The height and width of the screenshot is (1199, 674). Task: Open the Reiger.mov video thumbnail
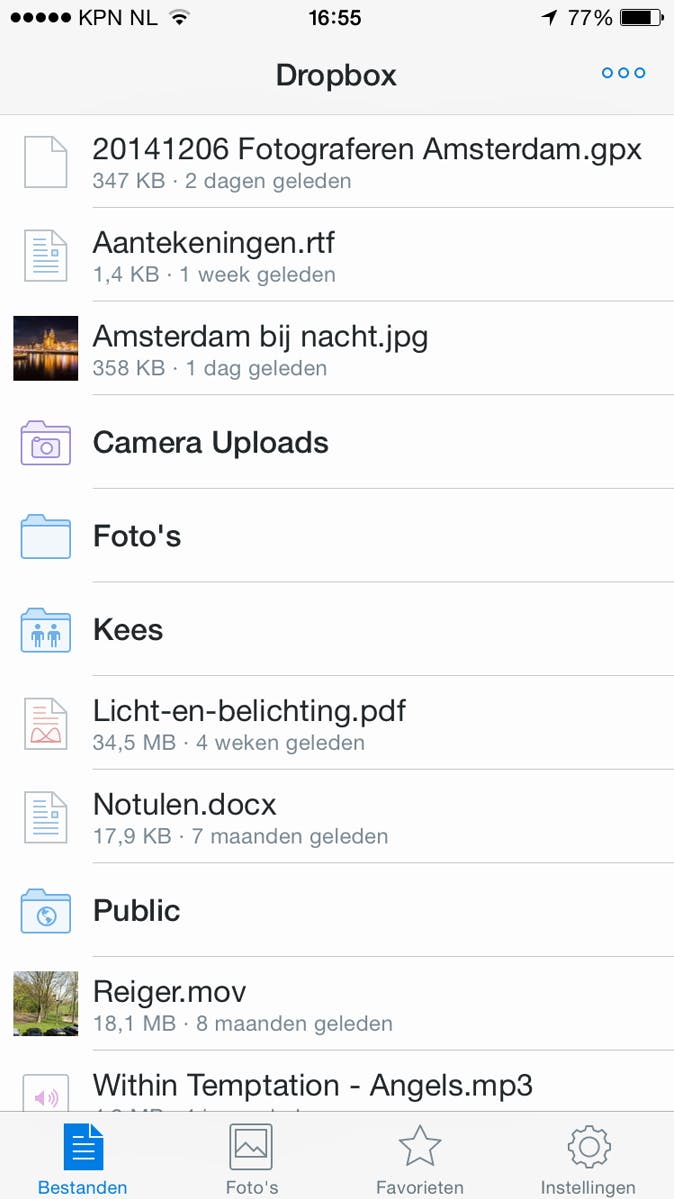45,1004
